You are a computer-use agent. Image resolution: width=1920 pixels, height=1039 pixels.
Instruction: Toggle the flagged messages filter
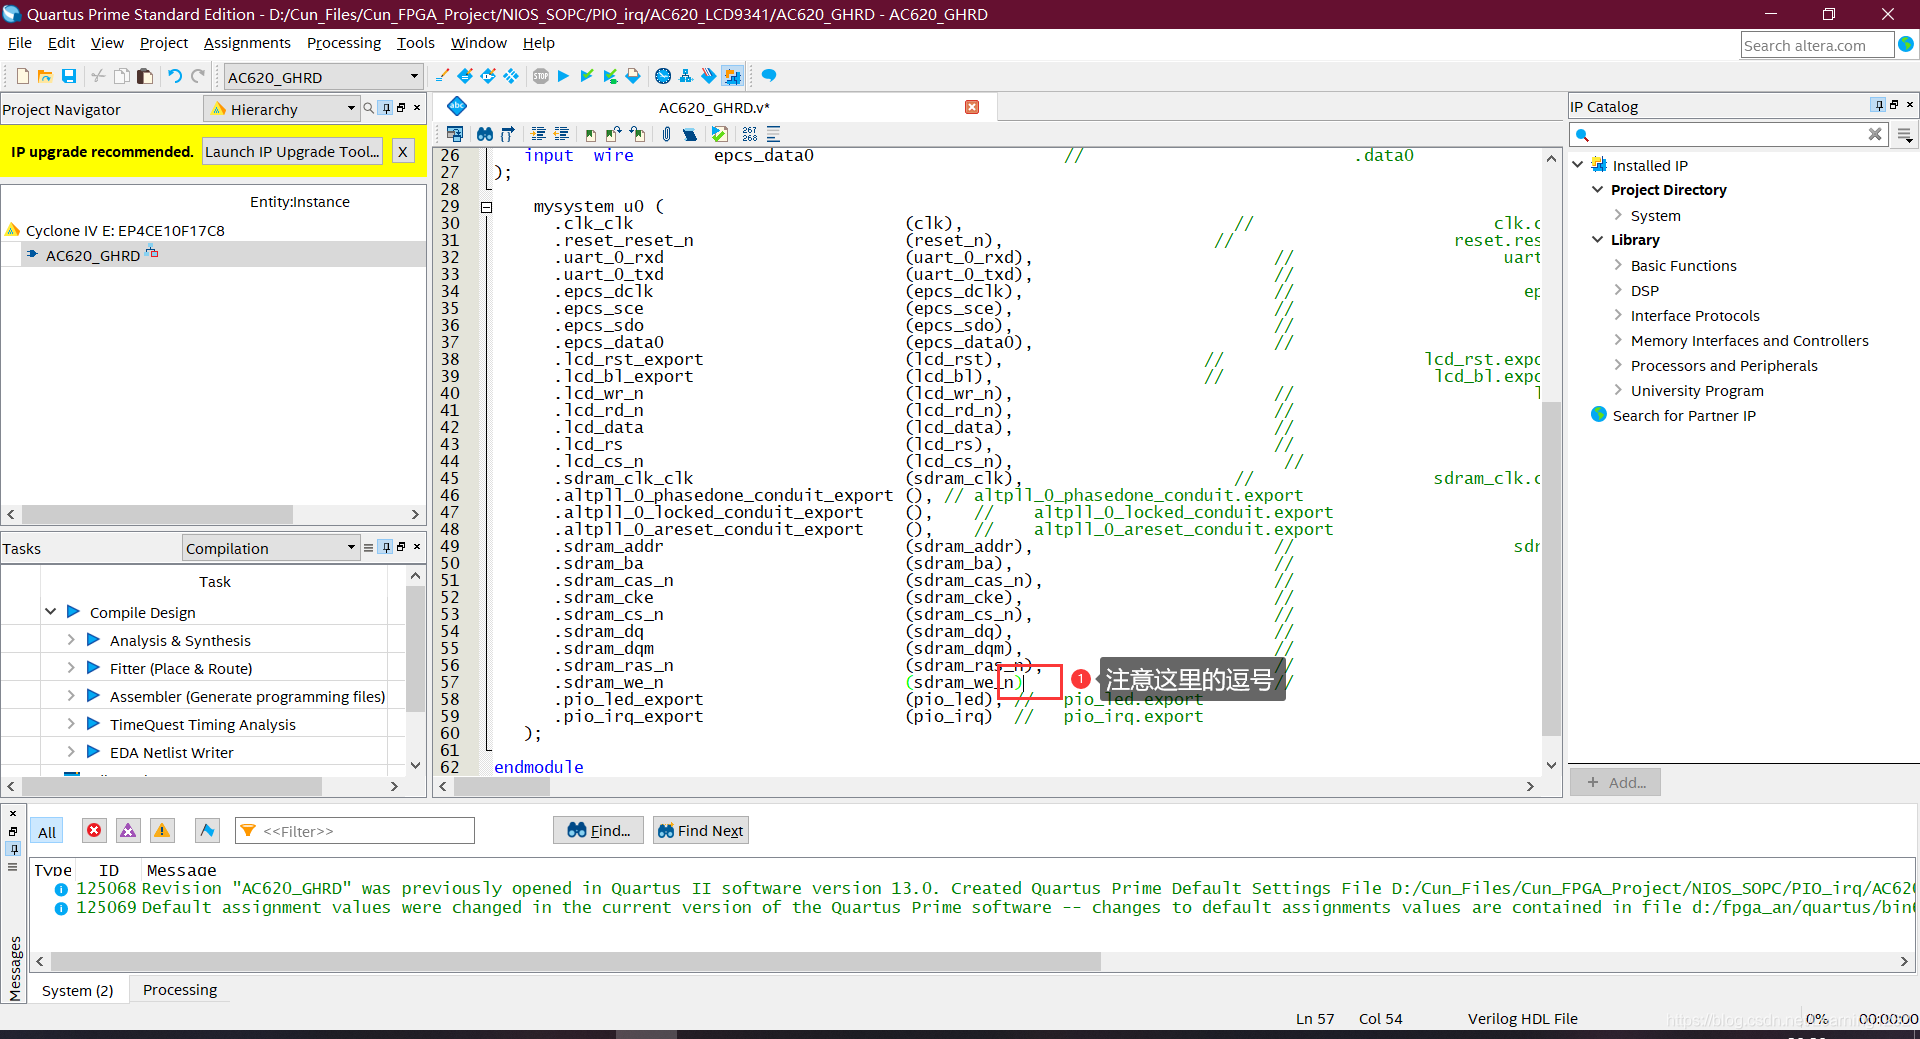pos(207,831)
